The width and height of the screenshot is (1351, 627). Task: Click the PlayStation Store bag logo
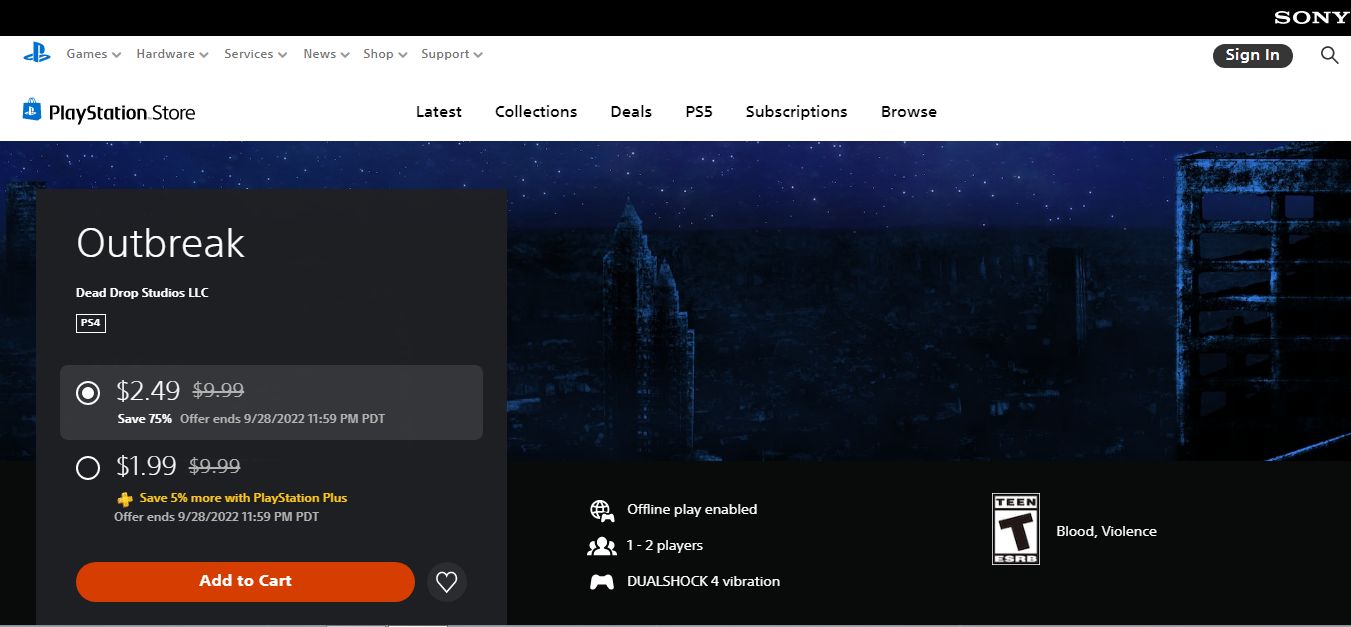(x=32, y=110)
